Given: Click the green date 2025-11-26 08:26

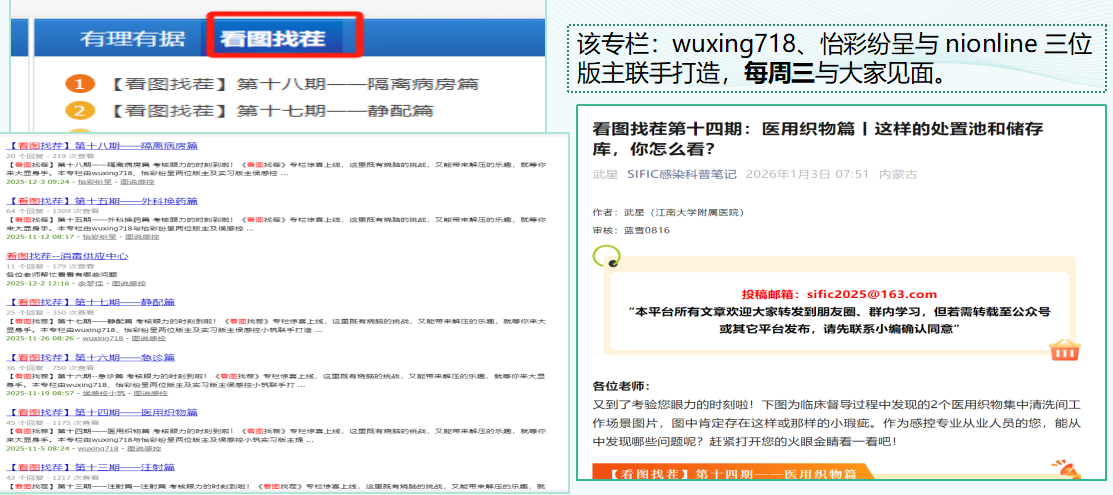Looking at the screenshot, I should [40, 338].
